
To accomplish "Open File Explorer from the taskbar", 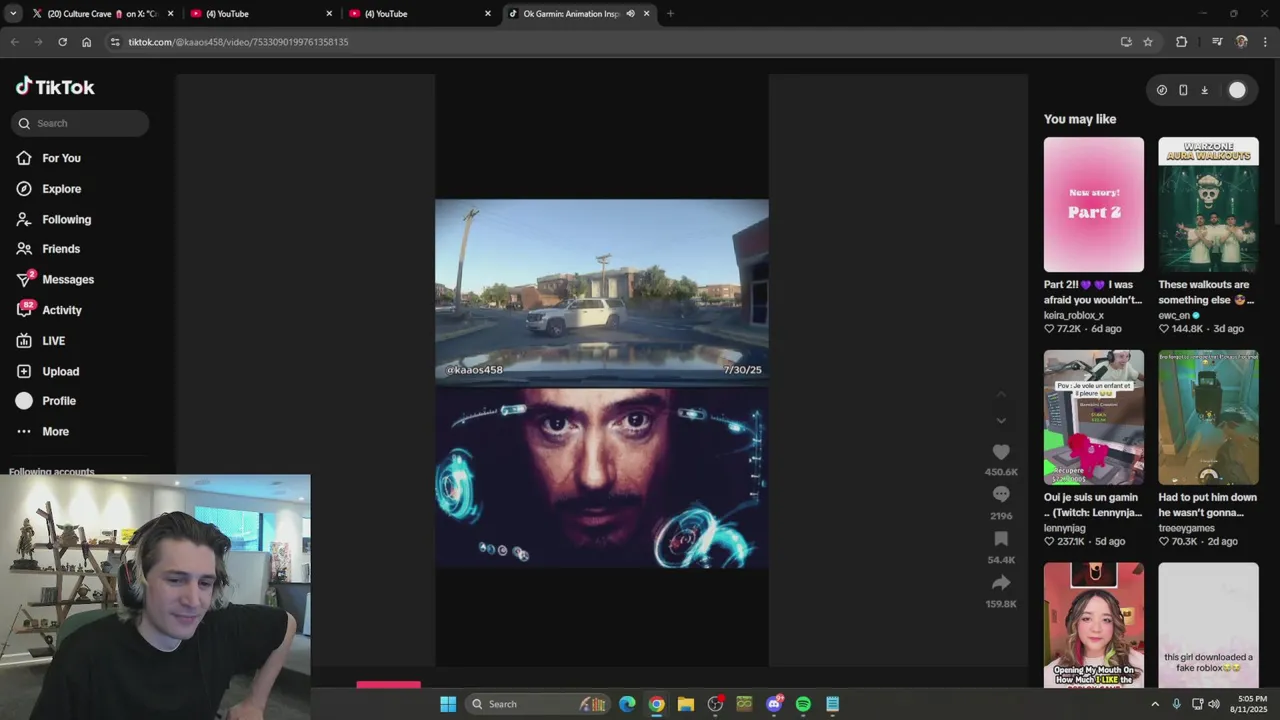I will (685, 704).
